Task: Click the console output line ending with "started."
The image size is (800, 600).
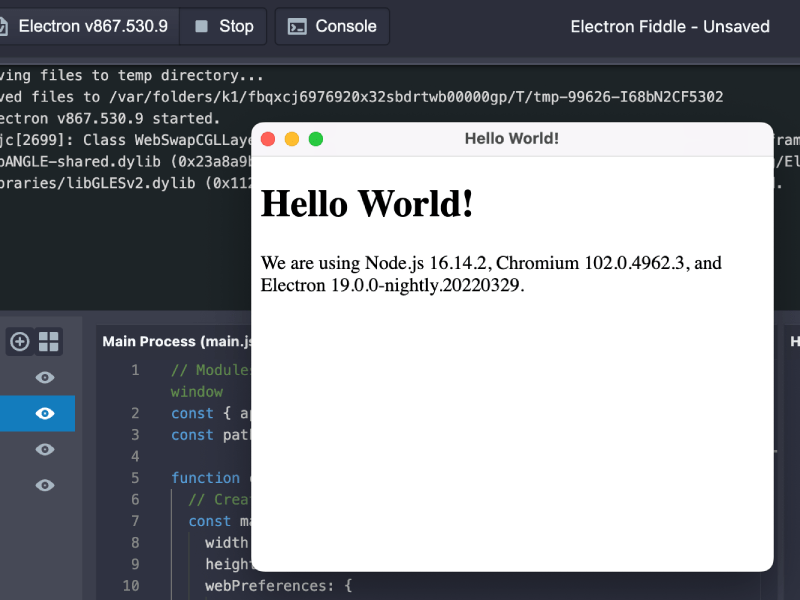Action: [110, 118]
